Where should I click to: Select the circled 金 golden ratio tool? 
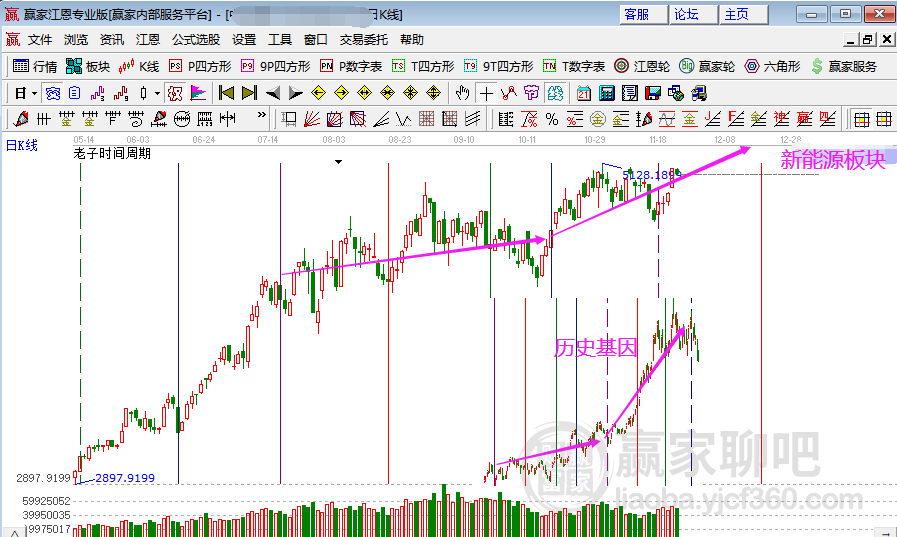[x=598, y=119]
